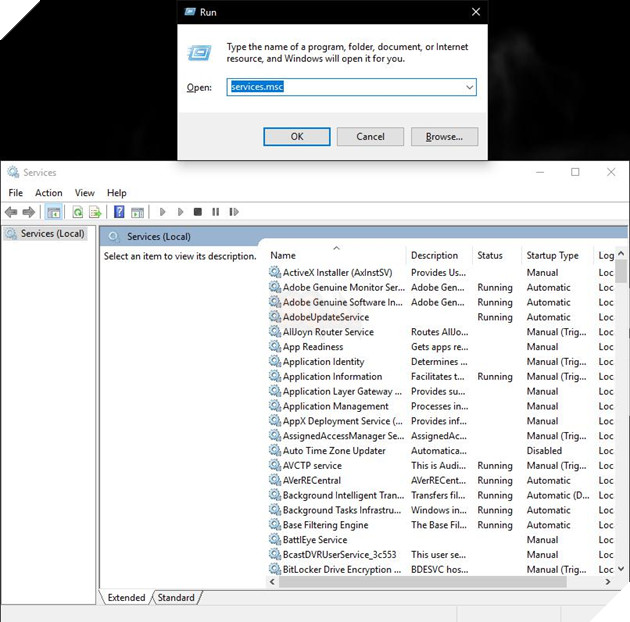
Task: Open Help via blue question mark icon
Action: click(x=119, y=212)
